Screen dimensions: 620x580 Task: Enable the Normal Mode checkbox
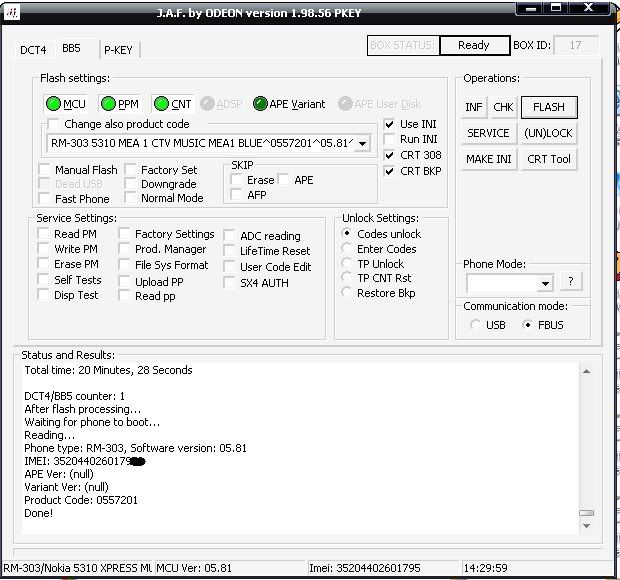click(x=130, y=198)
